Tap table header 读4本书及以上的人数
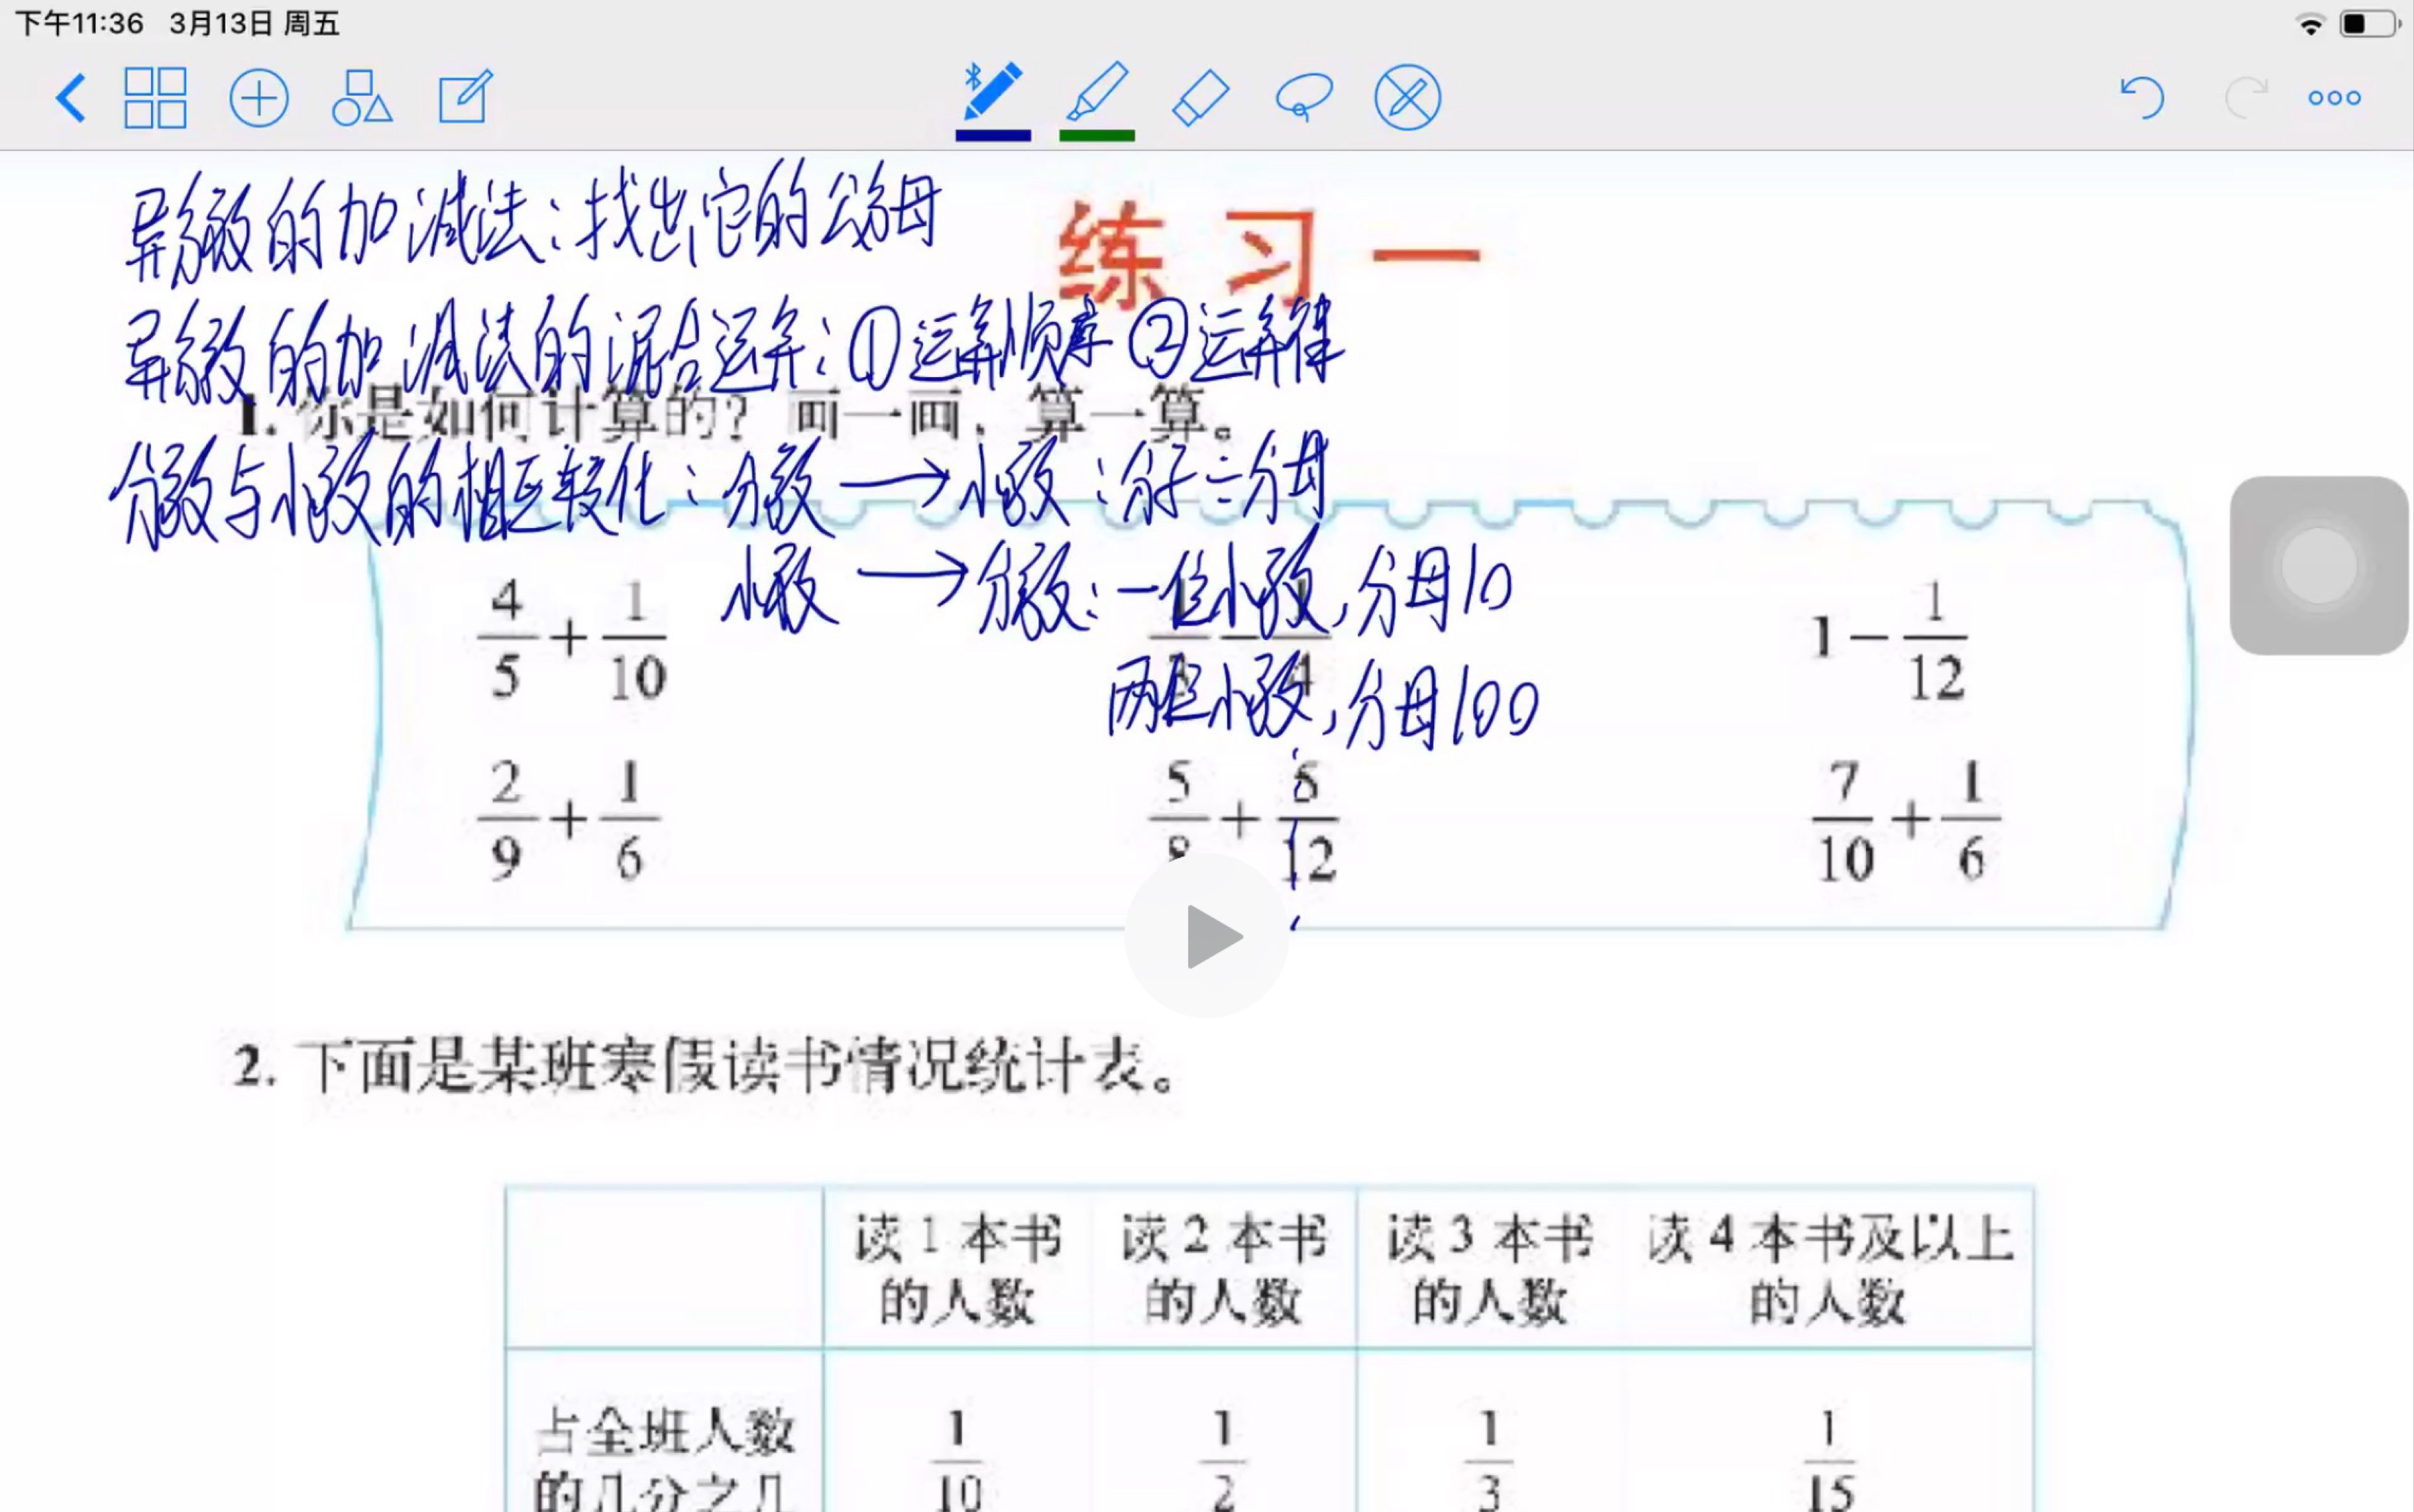Viewport: 2414px width, 1512px height. [1830, 1269]
